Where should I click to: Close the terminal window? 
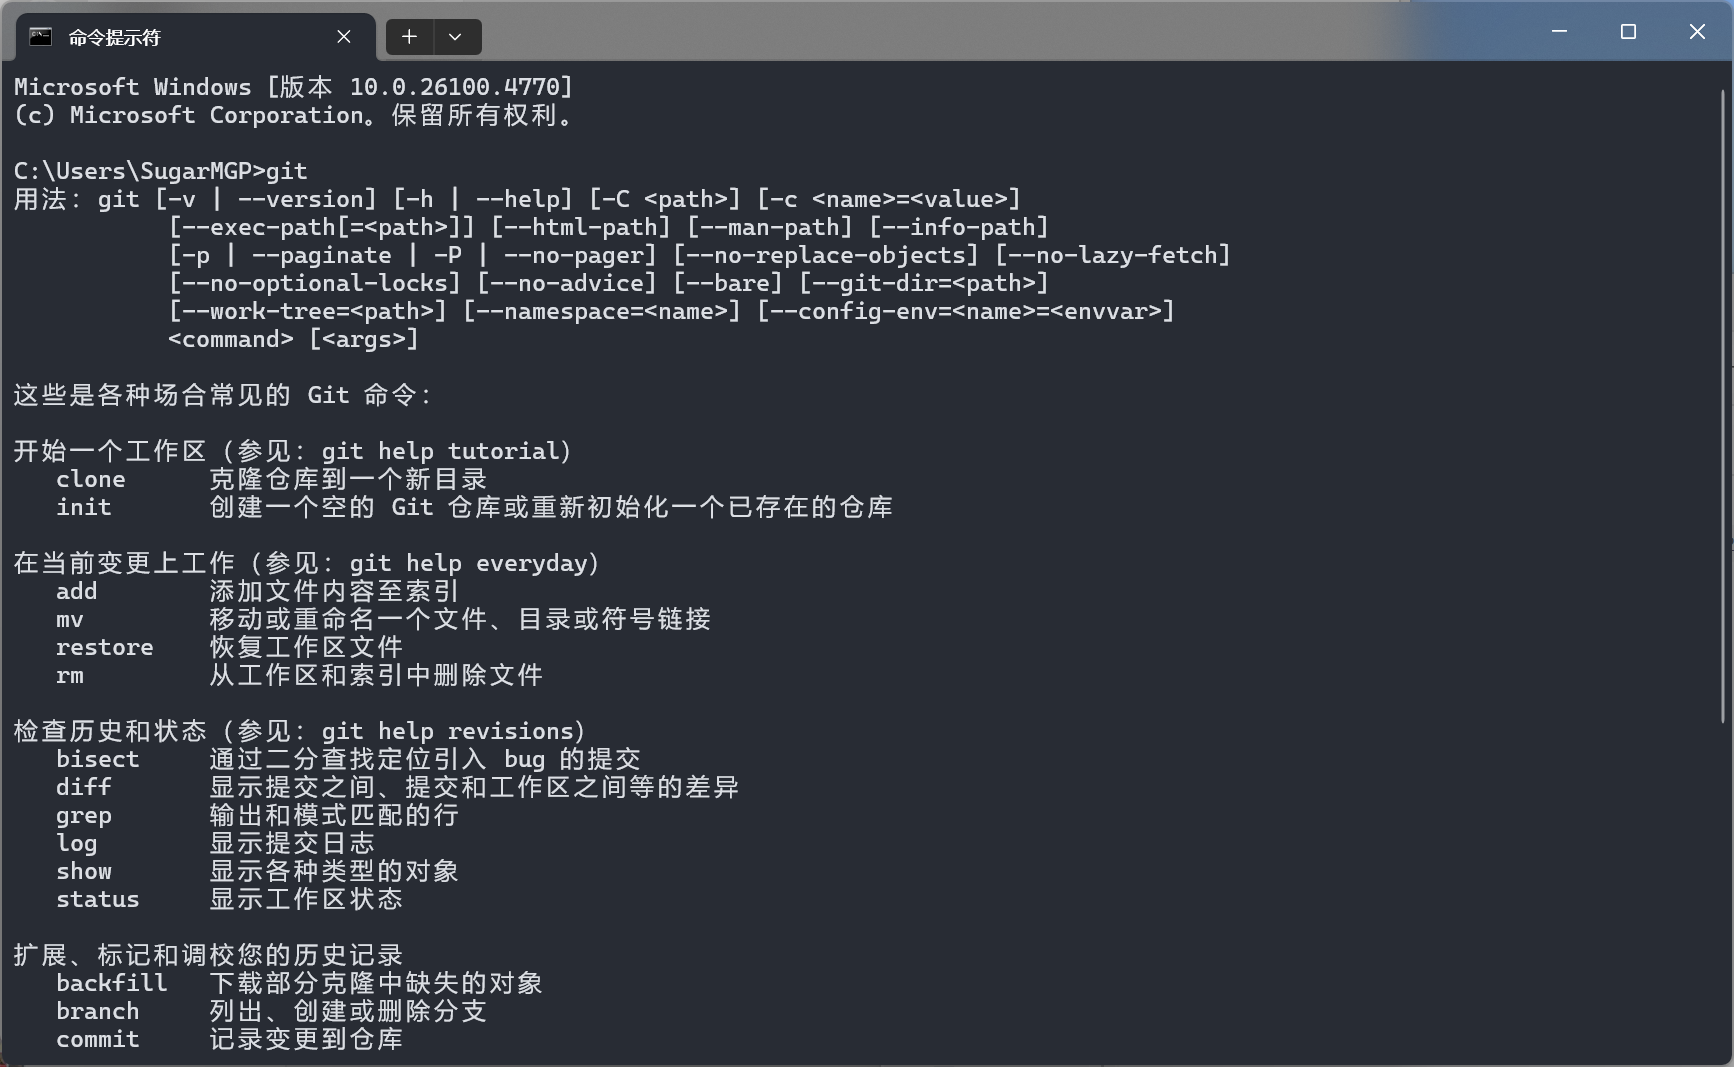click(x=1697, y=32)
